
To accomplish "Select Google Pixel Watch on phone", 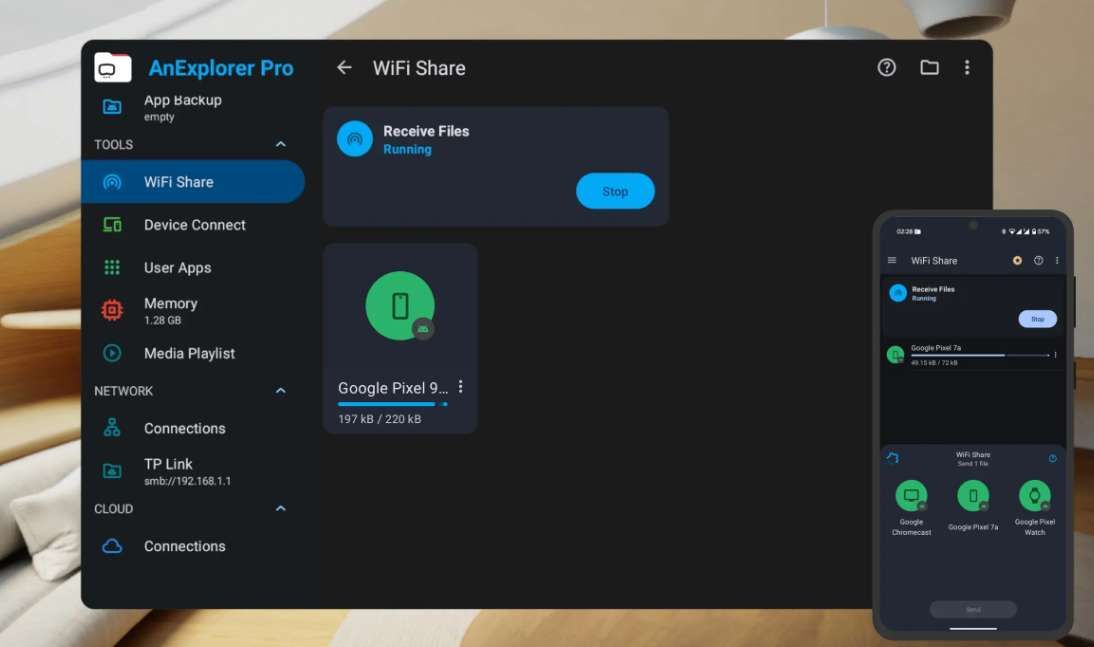I will click(1034, 496).
